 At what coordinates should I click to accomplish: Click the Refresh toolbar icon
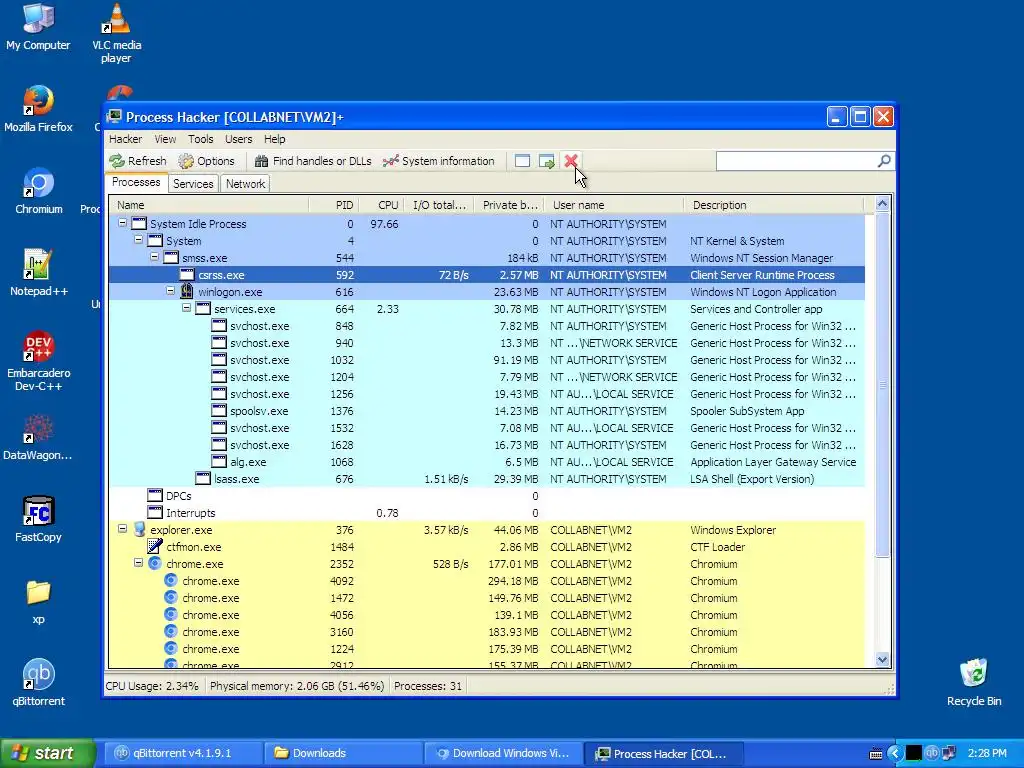coord(117,161)
